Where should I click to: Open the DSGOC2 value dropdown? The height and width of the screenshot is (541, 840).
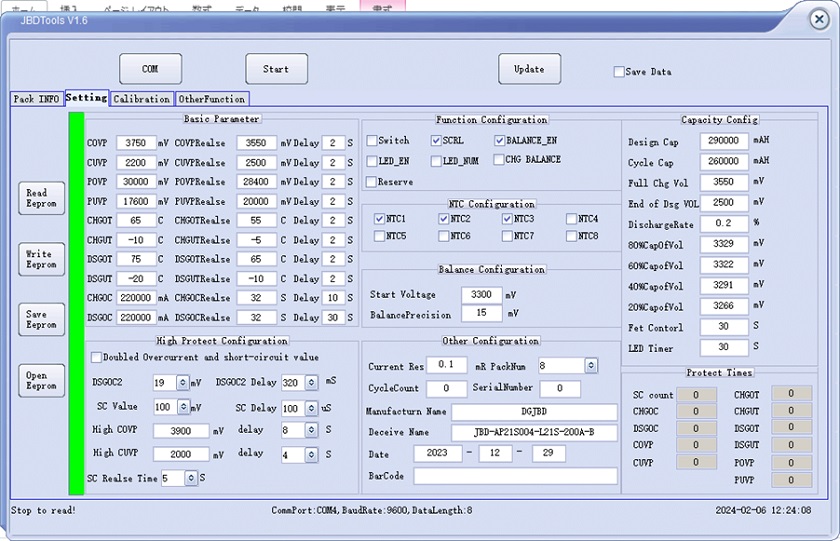(183, 382)
